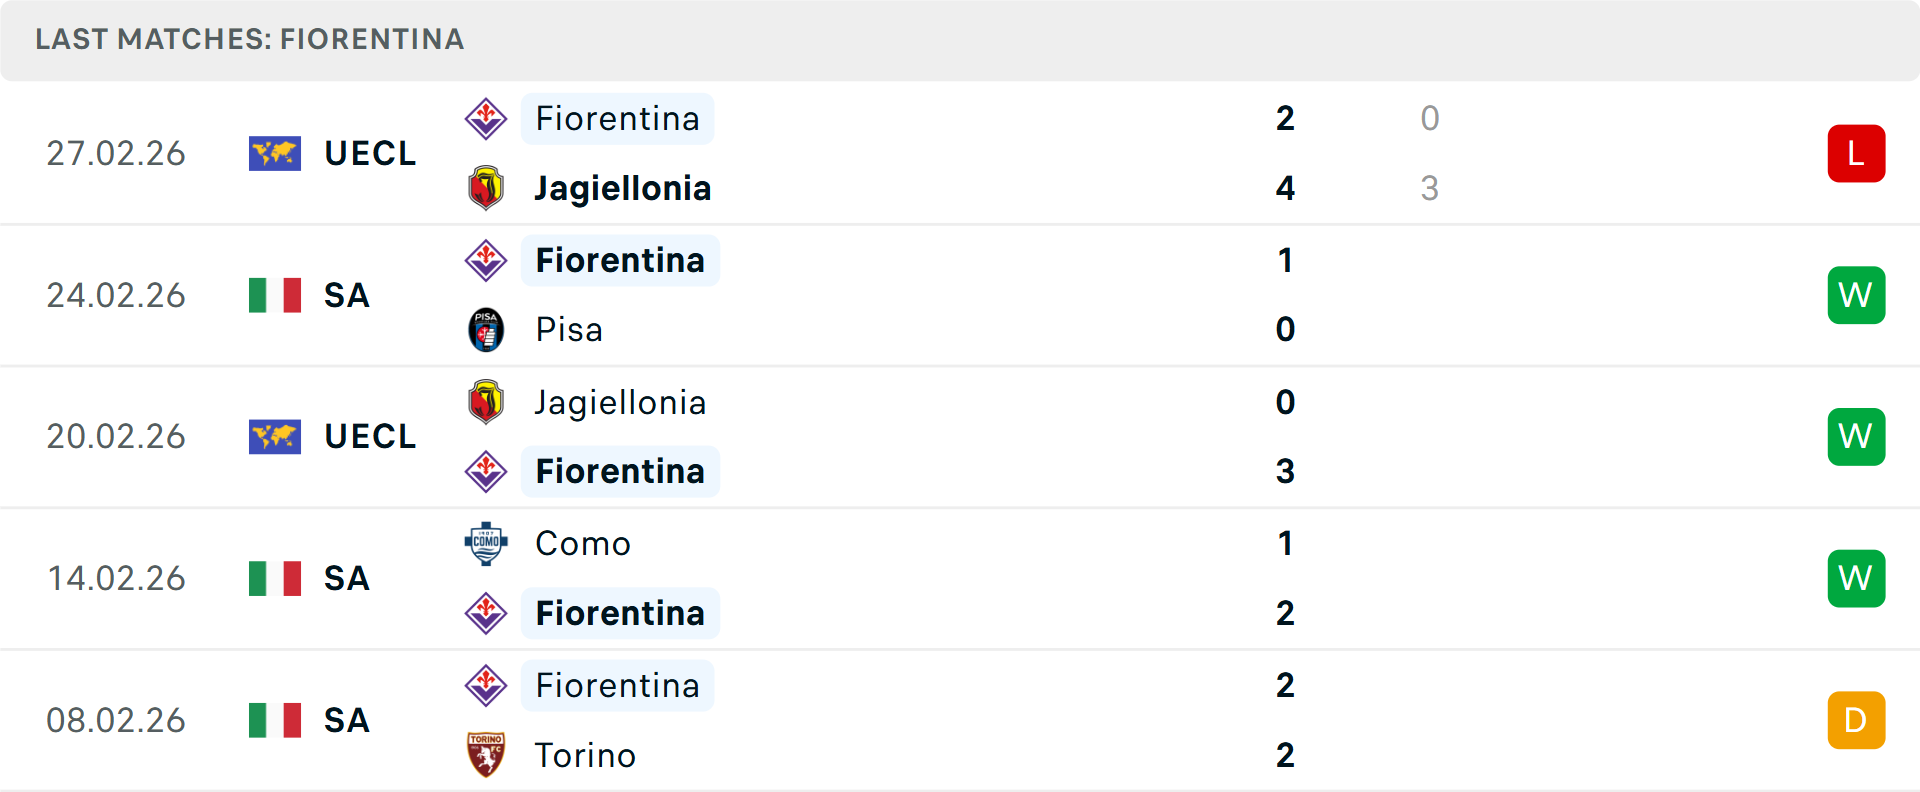Open the Como club crest icon

pyautogui.click(x=486, y=544)
